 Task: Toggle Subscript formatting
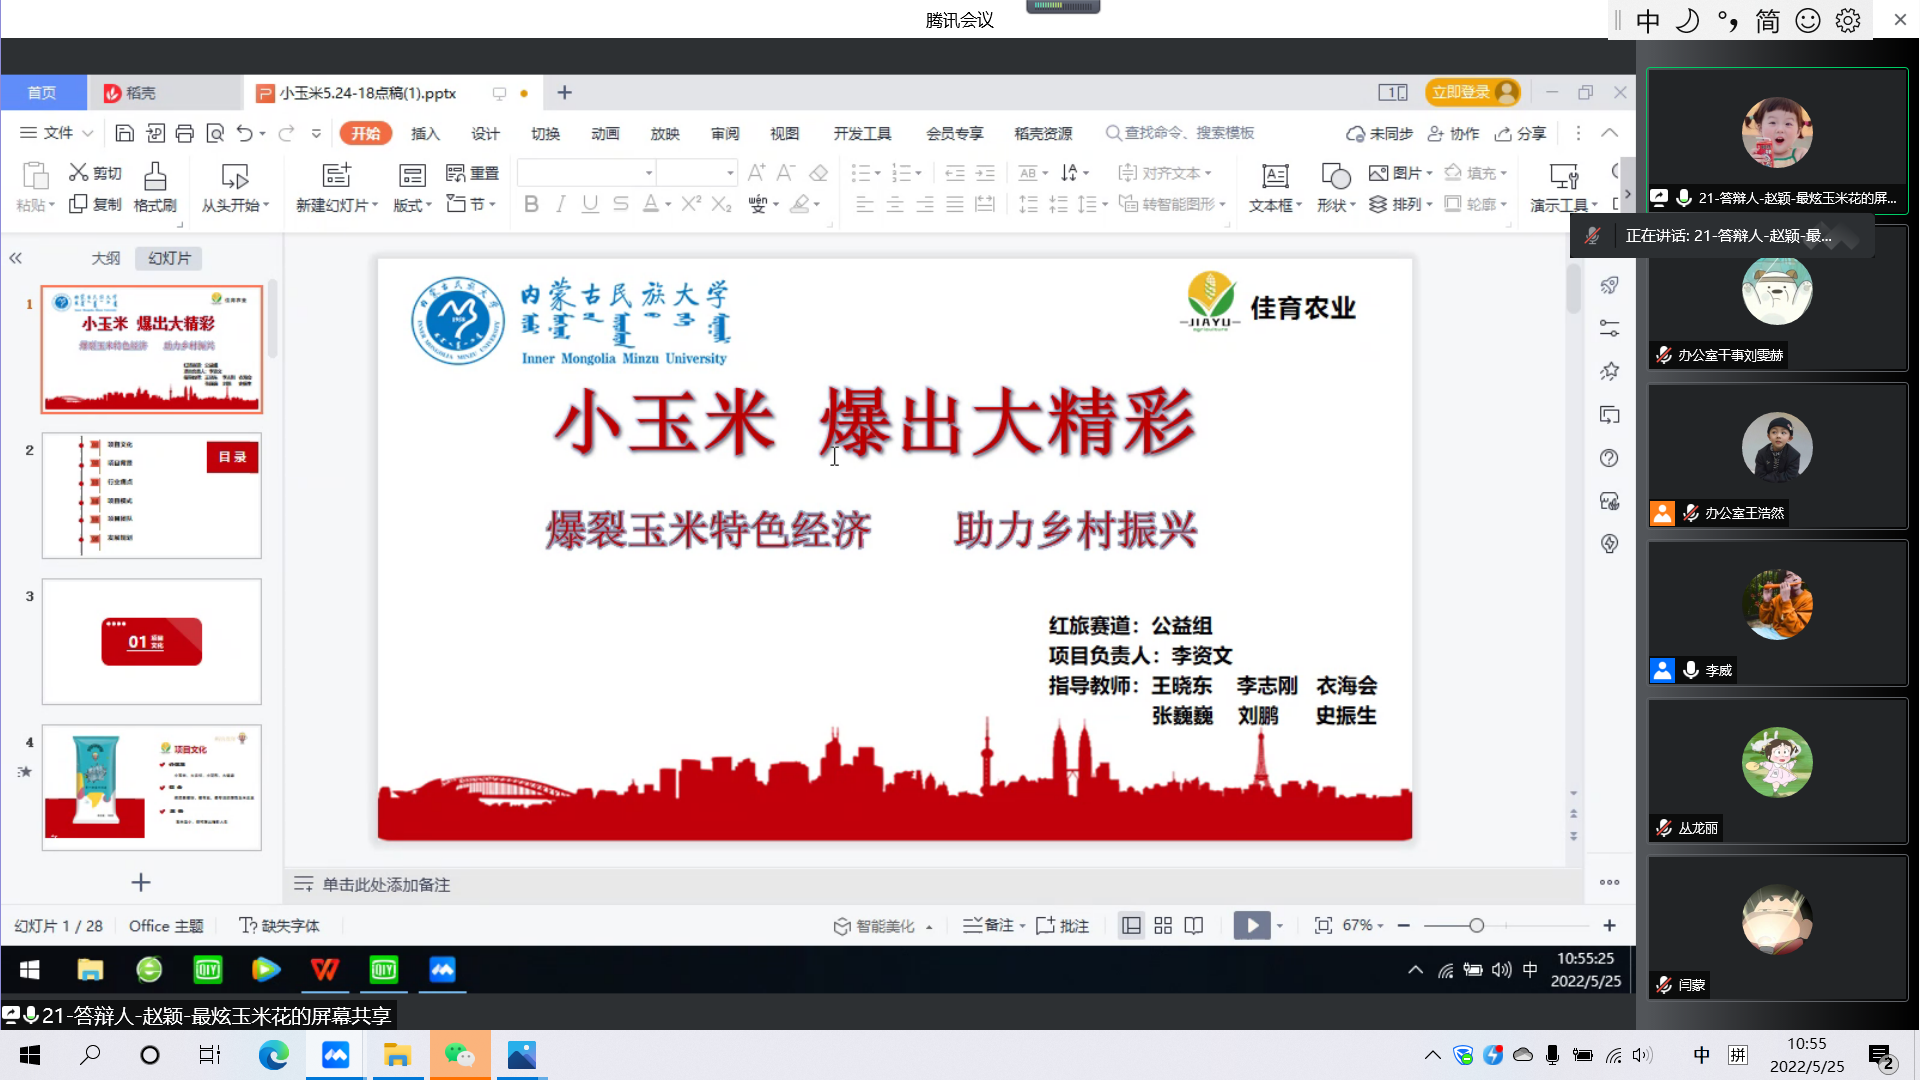click(721, 204)
